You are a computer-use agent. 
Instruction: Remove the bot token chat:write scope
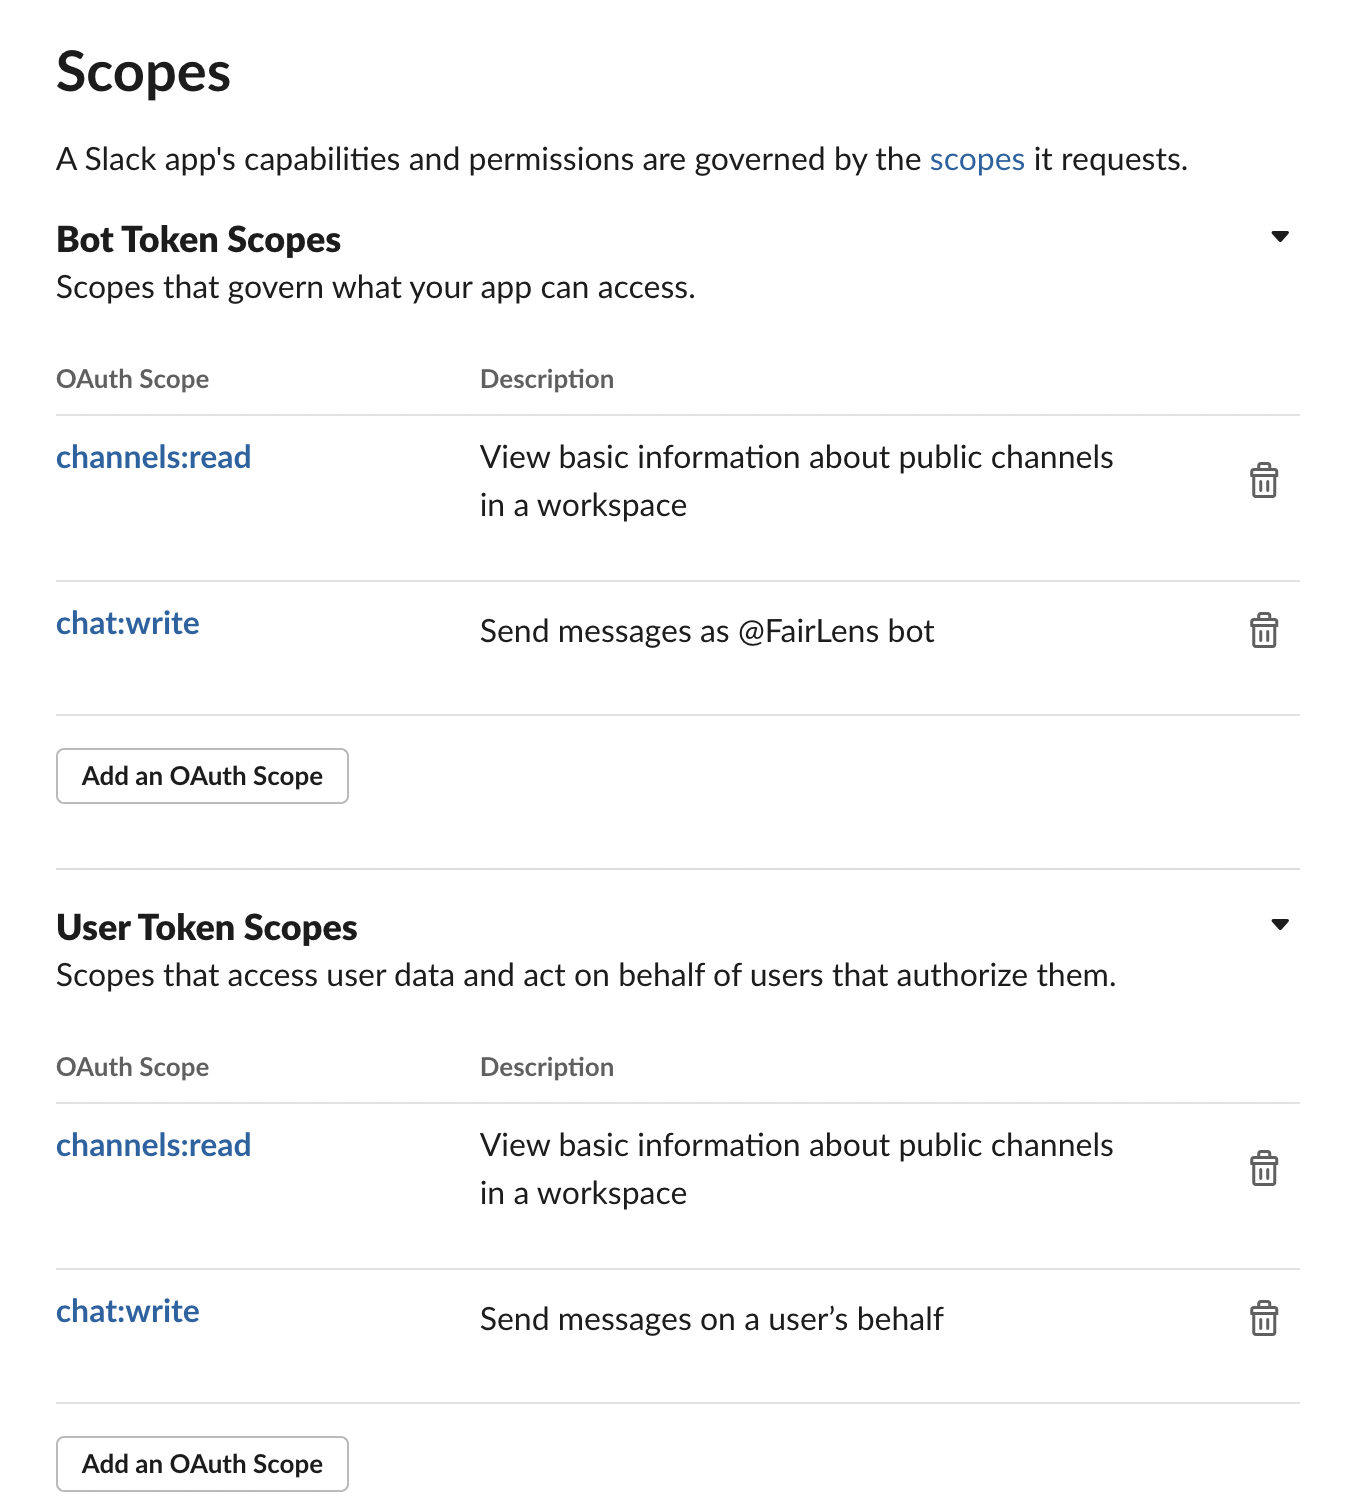click(x=1264, y=631)
